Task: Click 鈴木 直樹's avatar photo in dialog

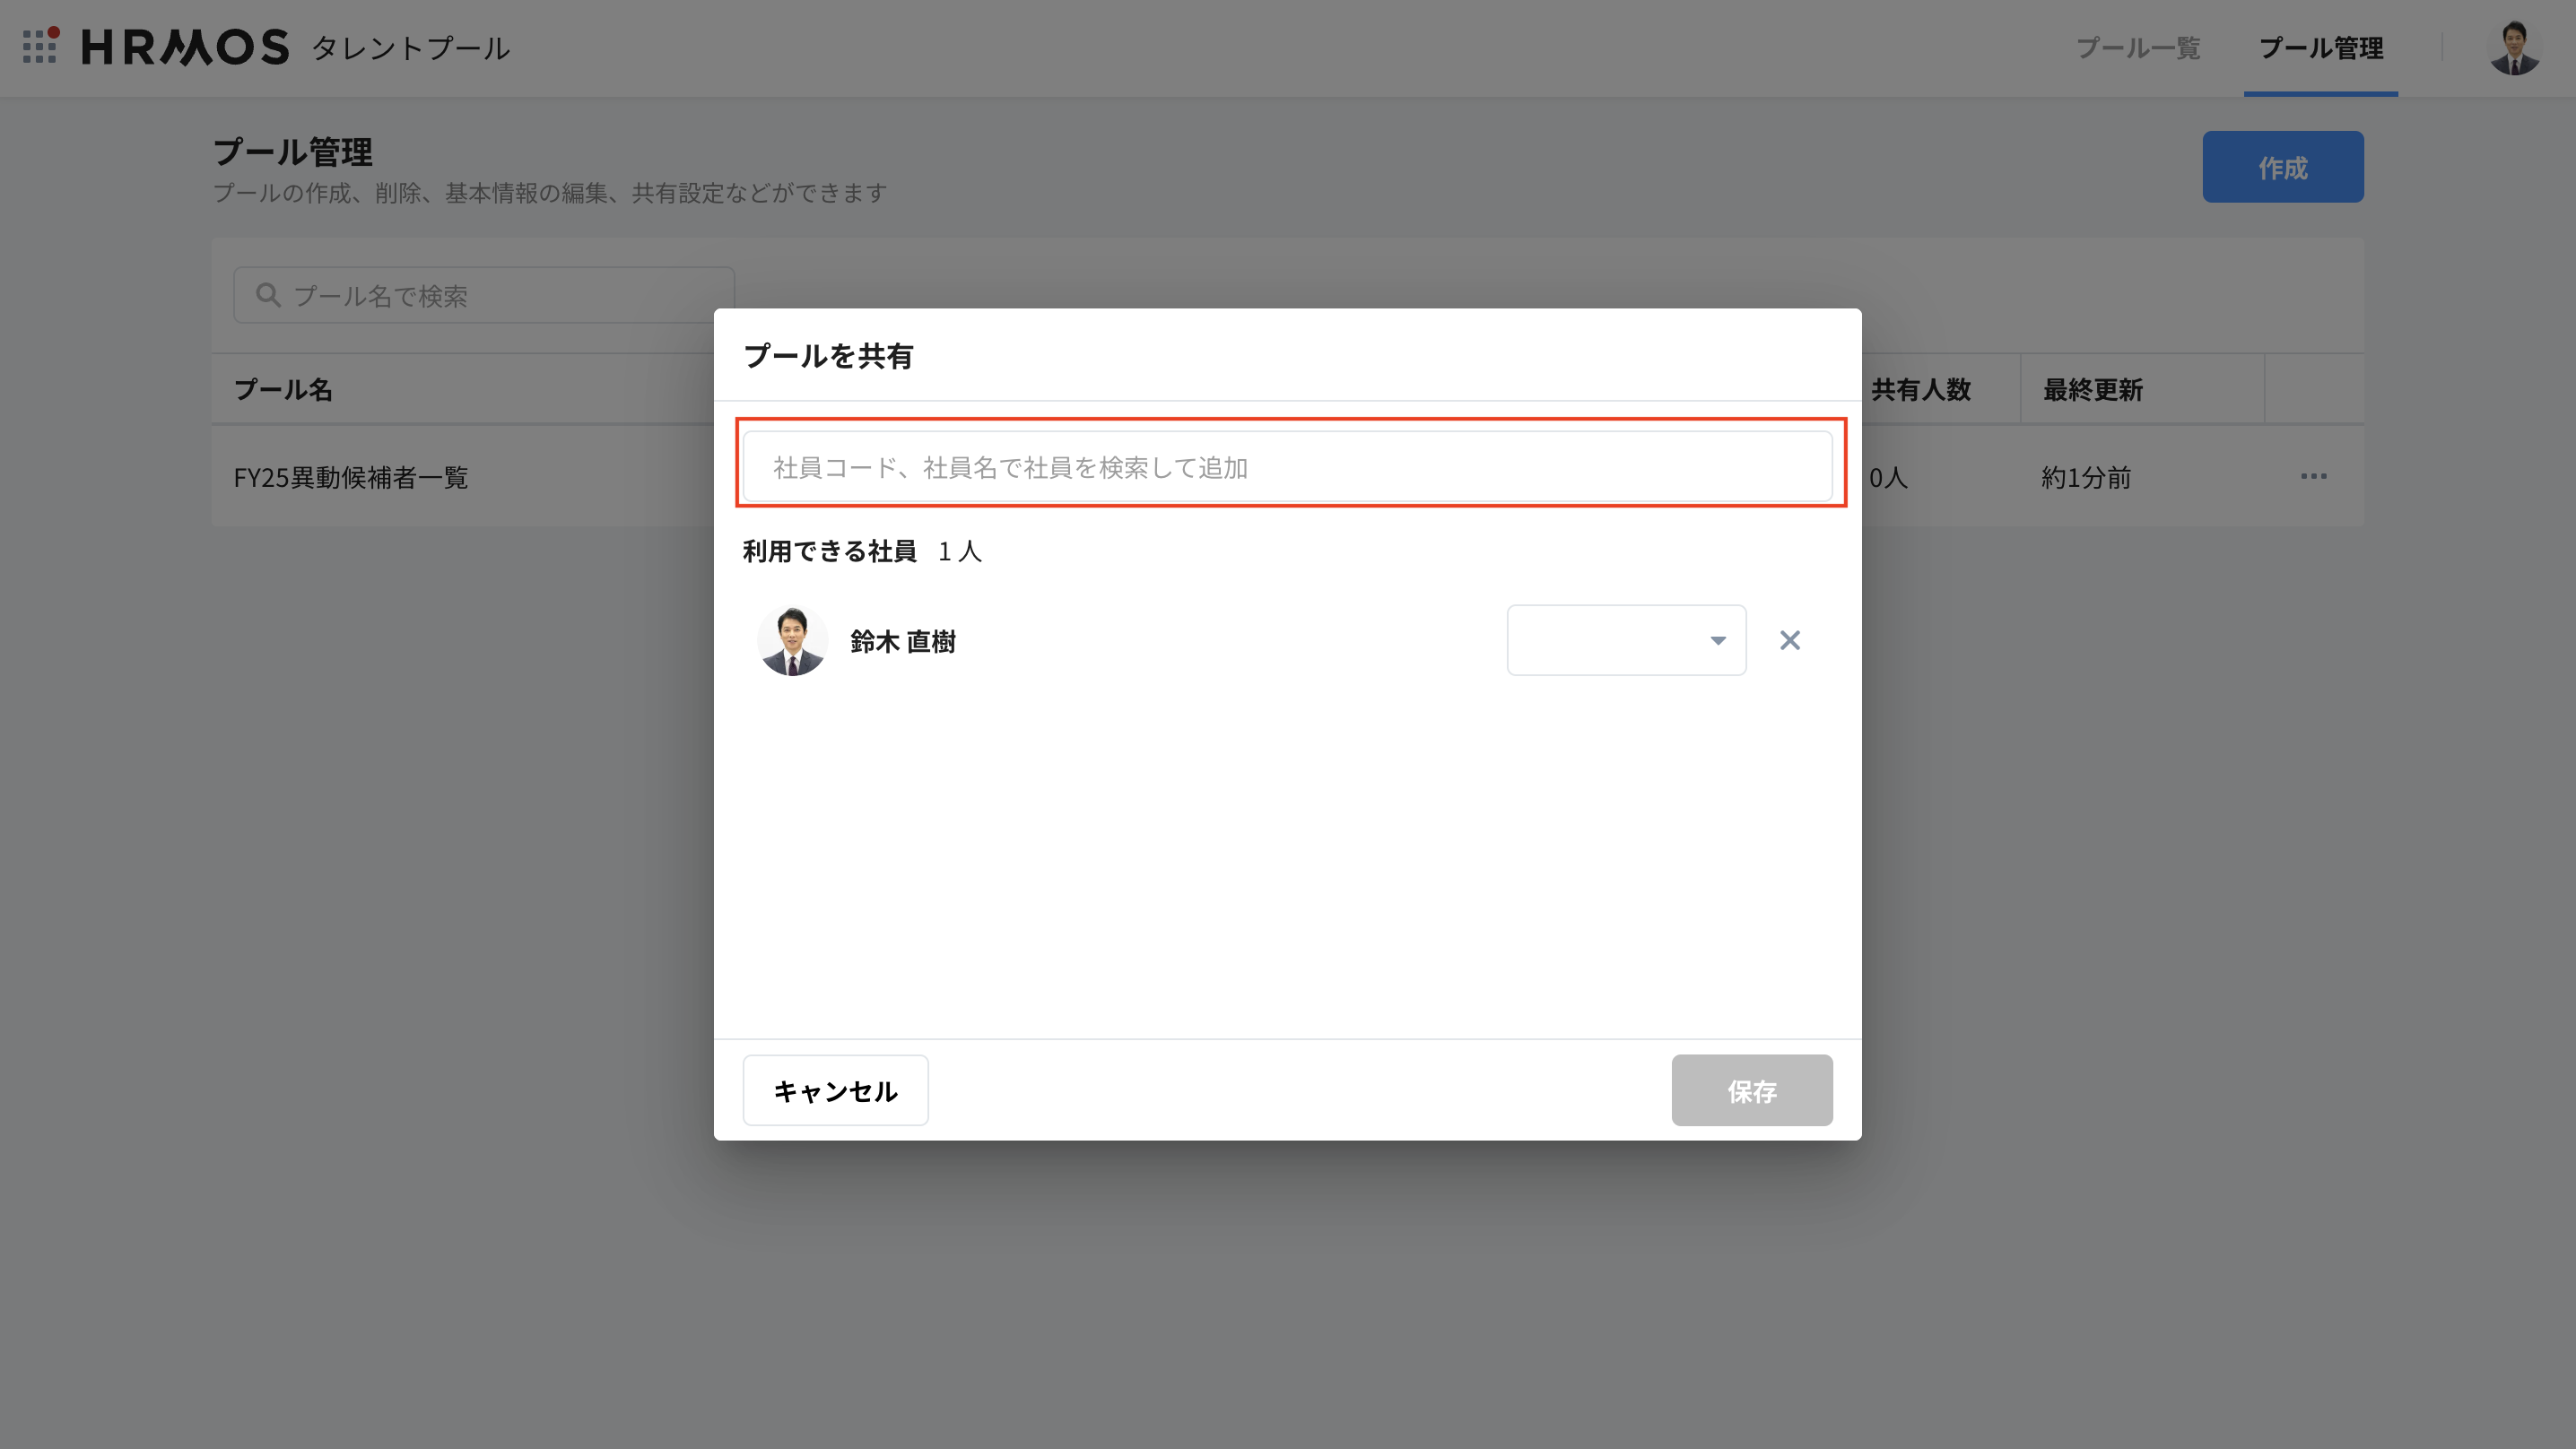Action: pos(792,640)
